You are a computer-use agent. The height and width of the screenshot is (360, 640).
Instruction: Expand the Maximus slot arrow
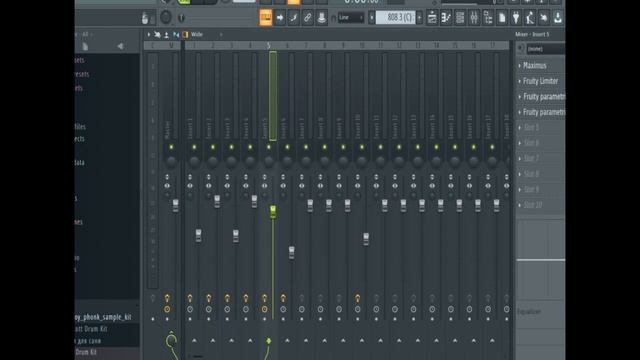[520, 65]
